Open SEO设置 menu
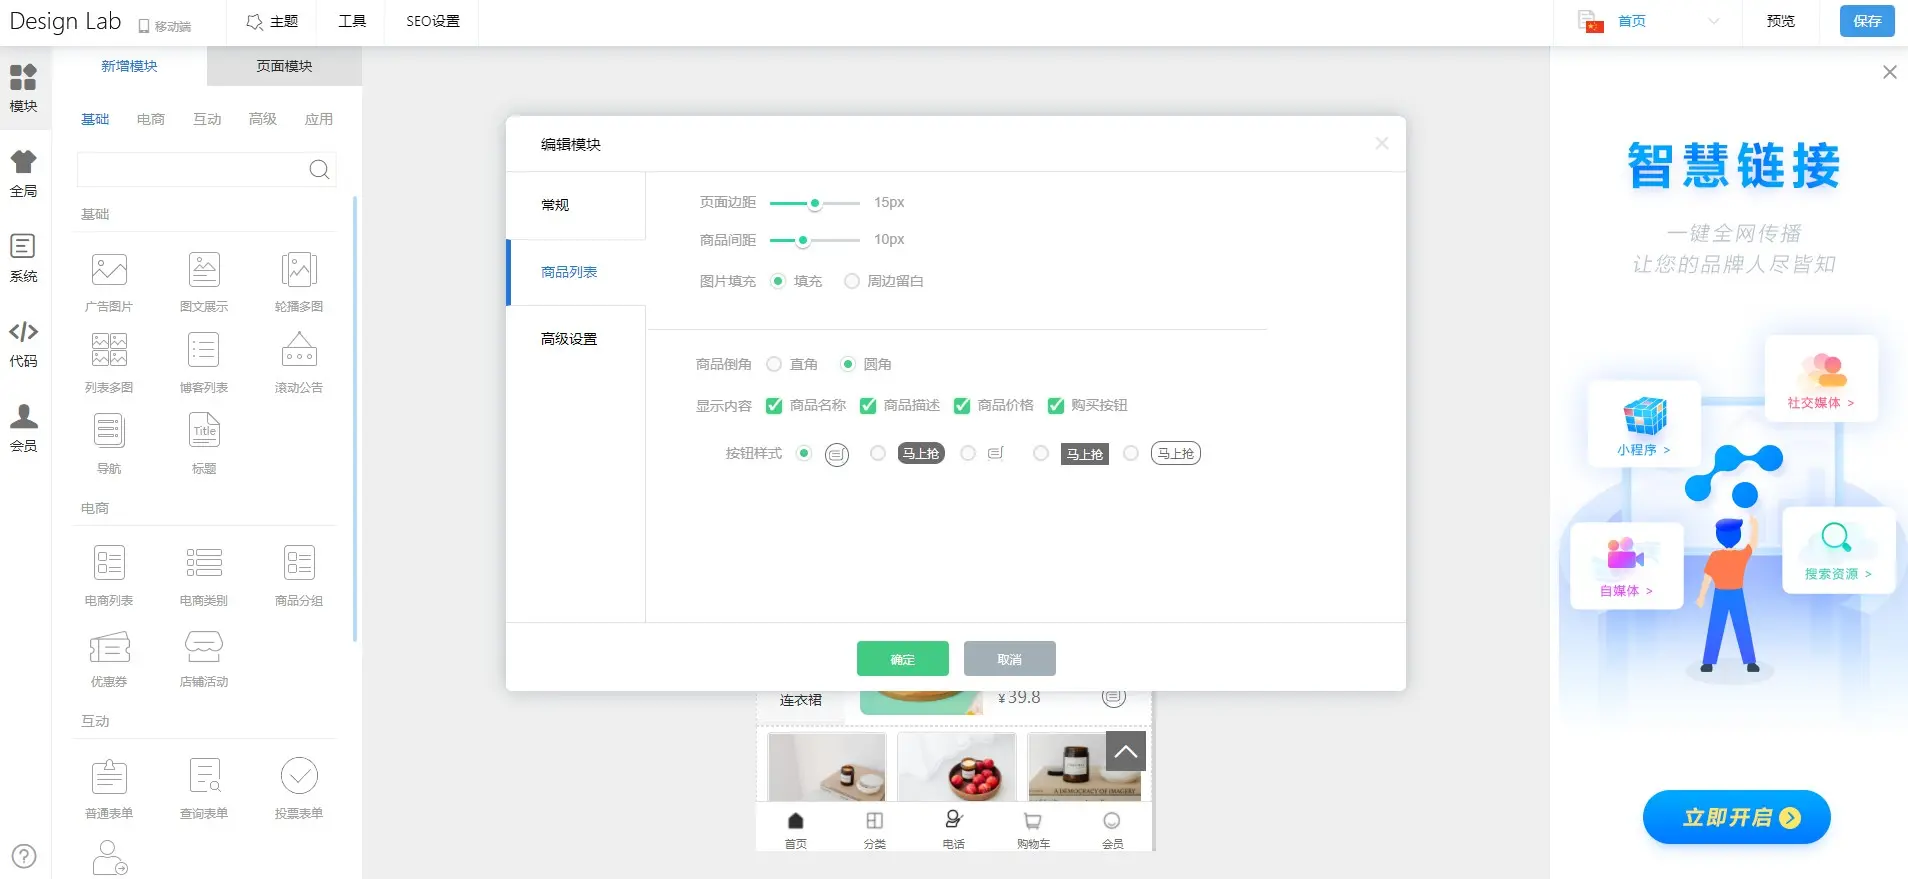This screenshot has width=1908, height=879. (x=433, y=21)
